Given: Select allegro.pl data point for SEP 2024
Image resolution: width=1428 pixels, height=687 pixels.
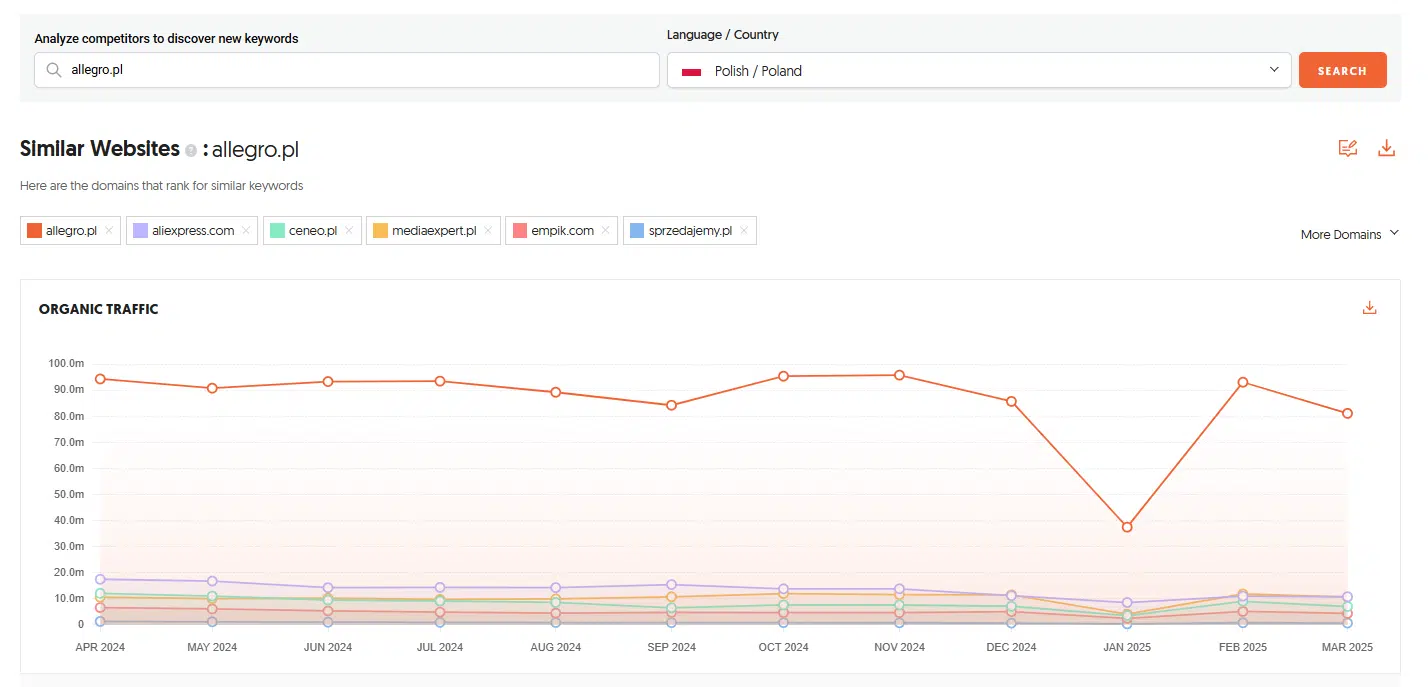Looking at the screenshot, I should tap(671, 405).
